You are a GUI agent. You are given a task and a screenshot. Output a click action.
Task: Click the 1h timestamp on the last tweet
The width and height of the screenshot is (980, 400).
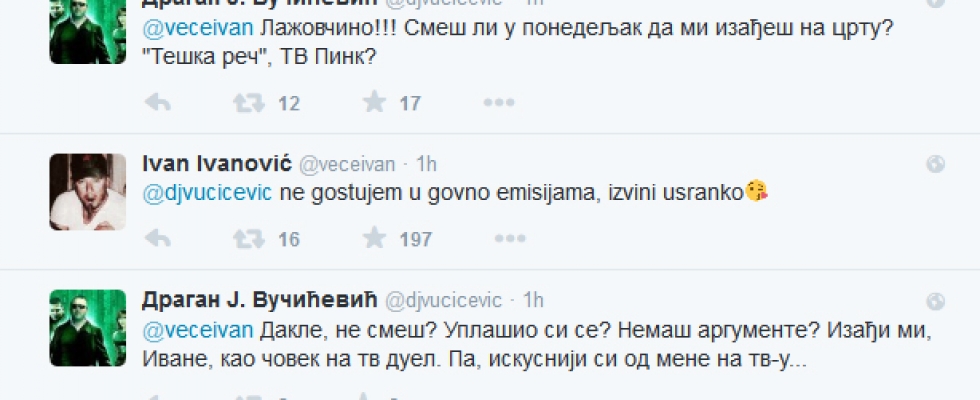533,300
